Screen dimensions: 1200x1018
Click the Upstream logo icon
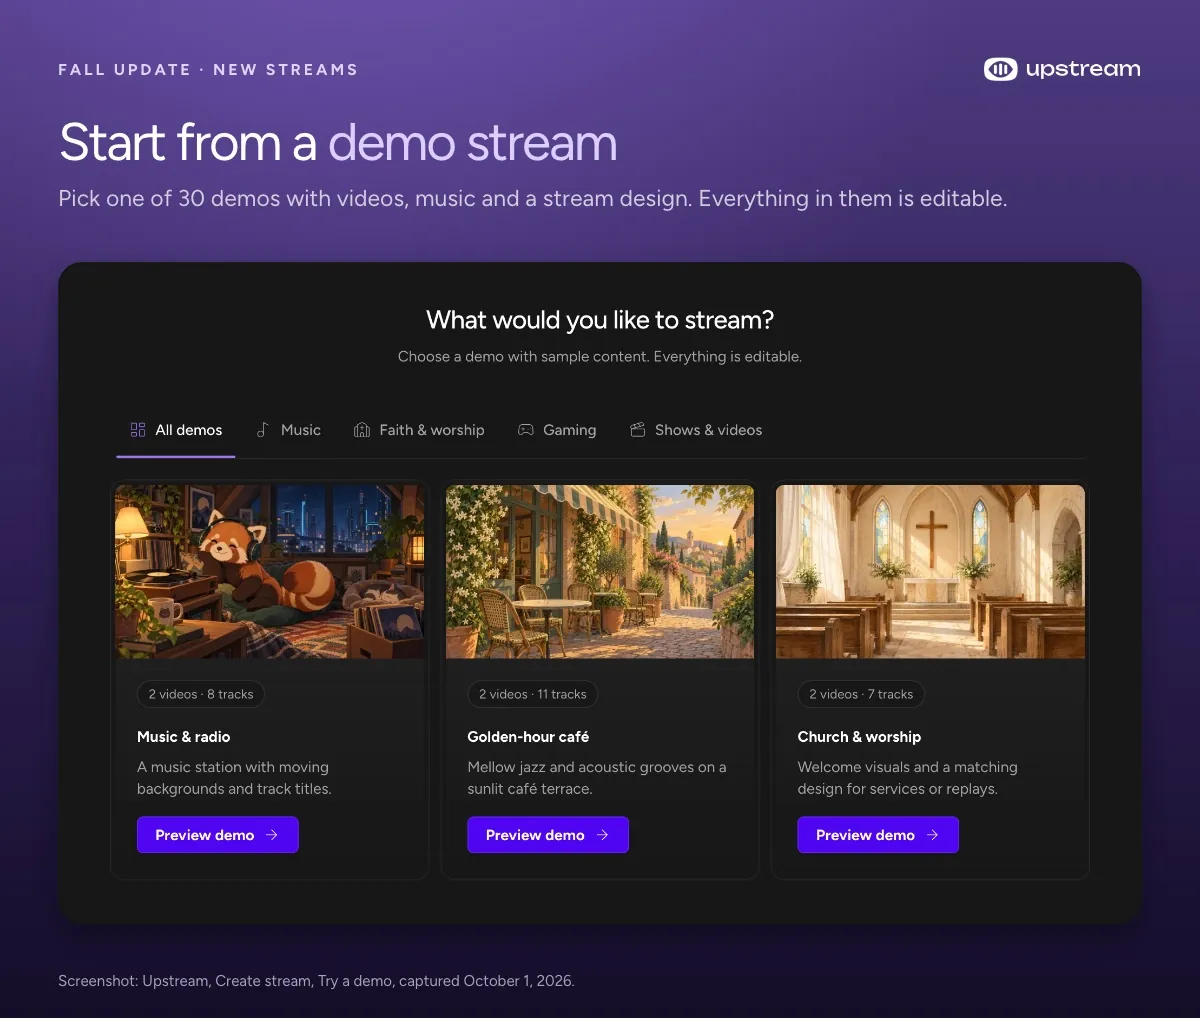tap(1000, 69)
